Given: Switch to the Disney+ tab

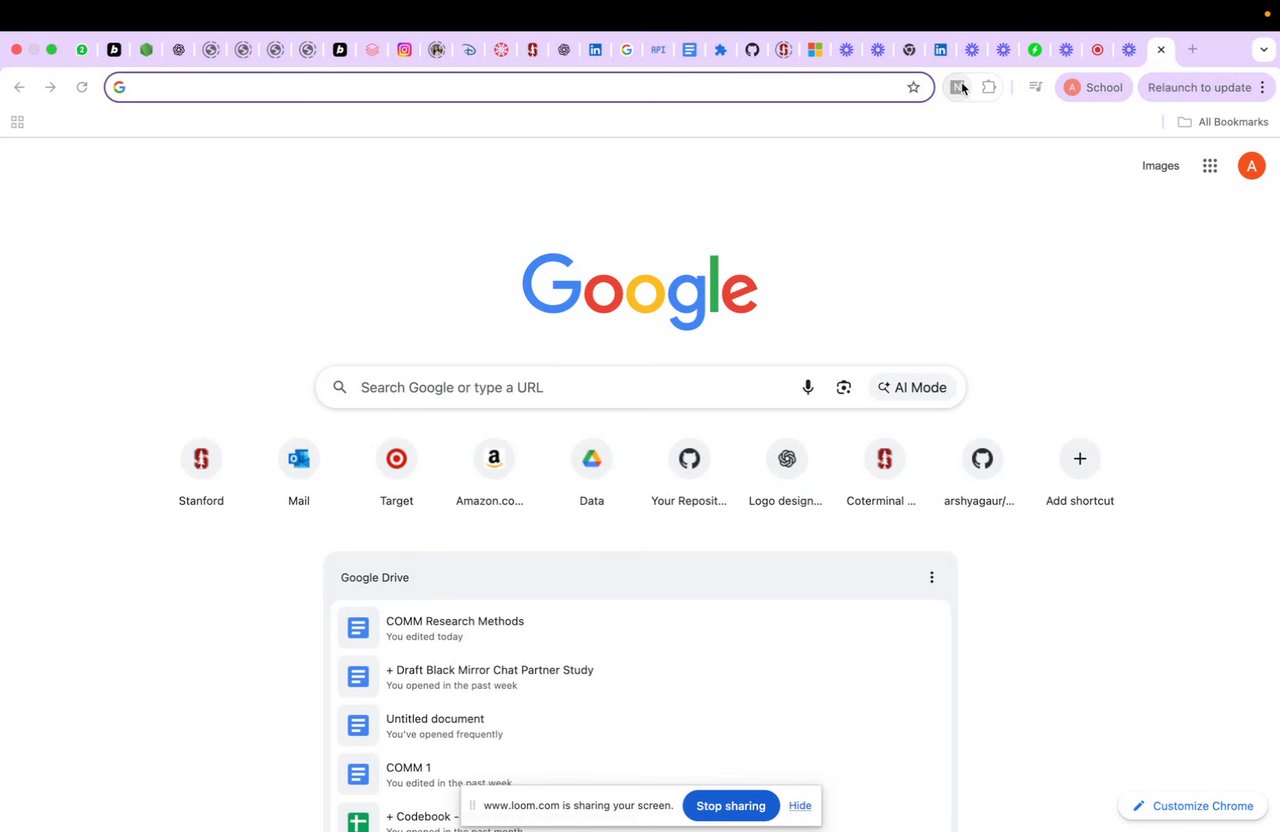Looking at the screenshot, I should point(469,49).
